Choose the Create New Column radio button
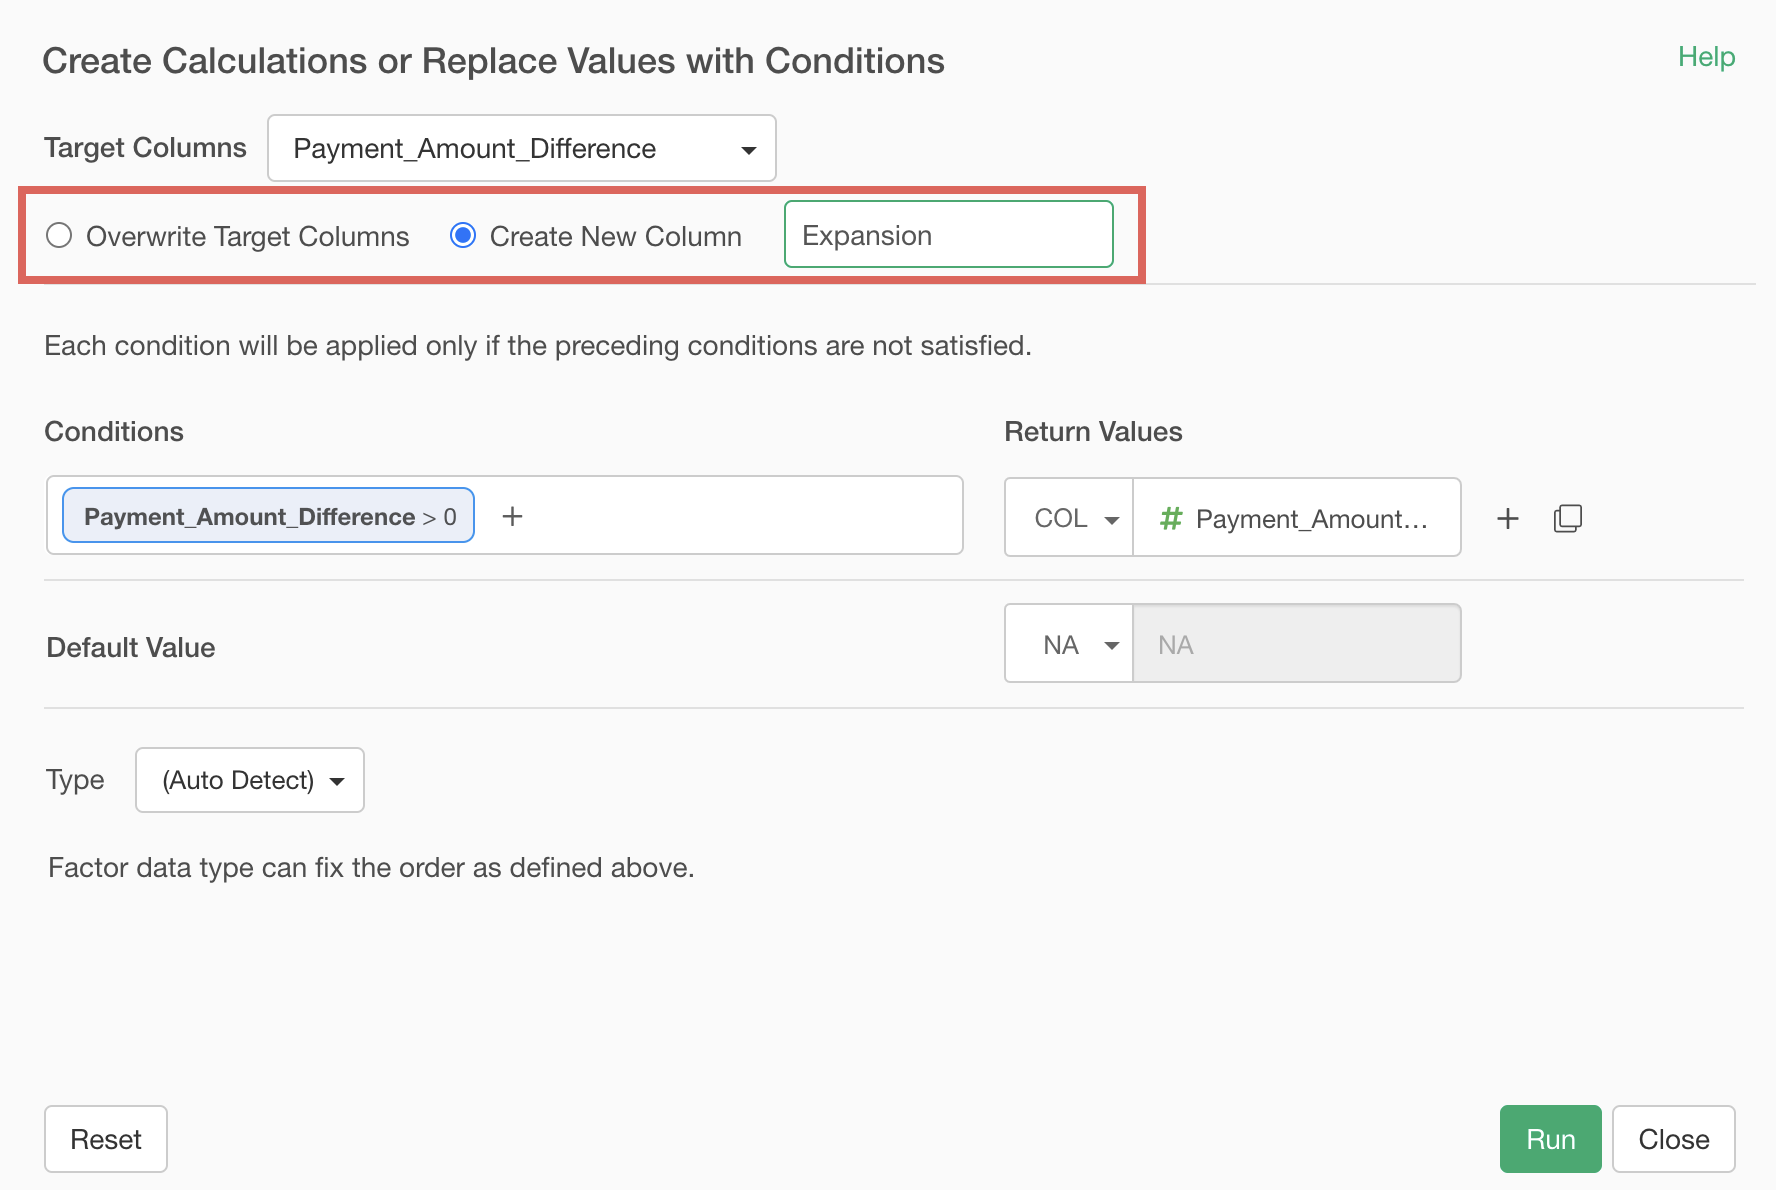The height and width of the screenshot is (1190, 1776). pos(463,236)
